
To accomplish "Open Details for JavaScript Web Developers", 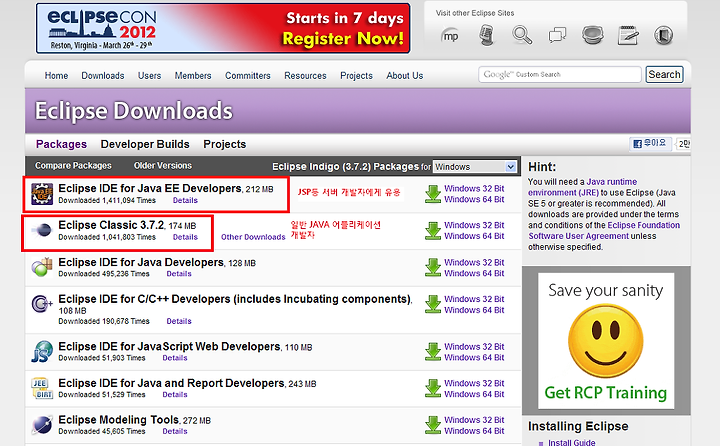I will pyautogui.click(x=174, y=358).
